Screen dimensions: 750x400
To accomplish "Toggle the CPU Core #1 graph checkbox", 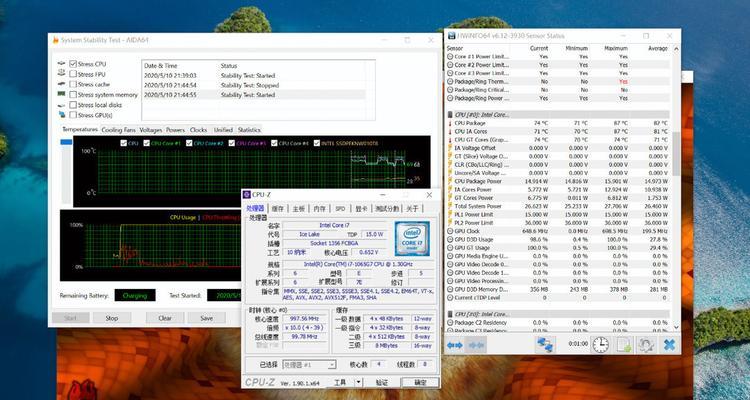I will (147, 143).
